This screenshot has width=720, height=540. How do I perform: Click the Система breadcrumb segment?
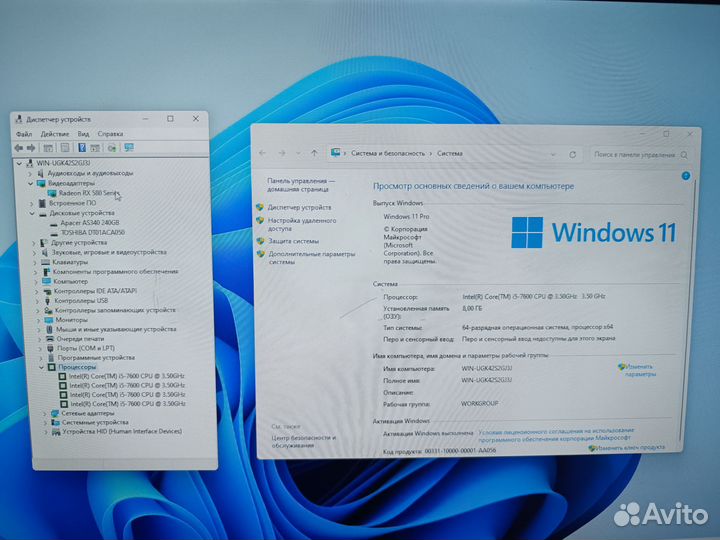[450, 153]
